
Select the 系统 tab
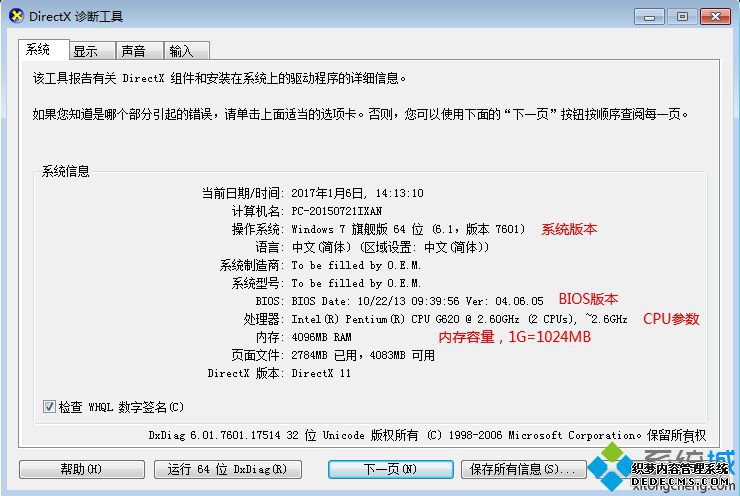(44, 49)
